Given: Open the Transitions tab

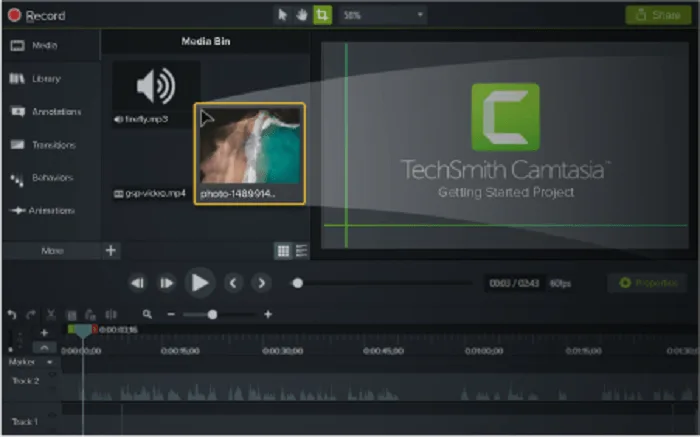Looking at the screenshot, I should (43, 145).
